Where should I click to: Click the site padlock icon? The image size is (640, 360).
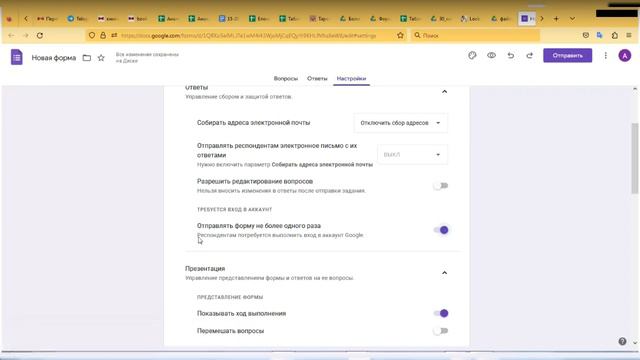pos(103,36)
